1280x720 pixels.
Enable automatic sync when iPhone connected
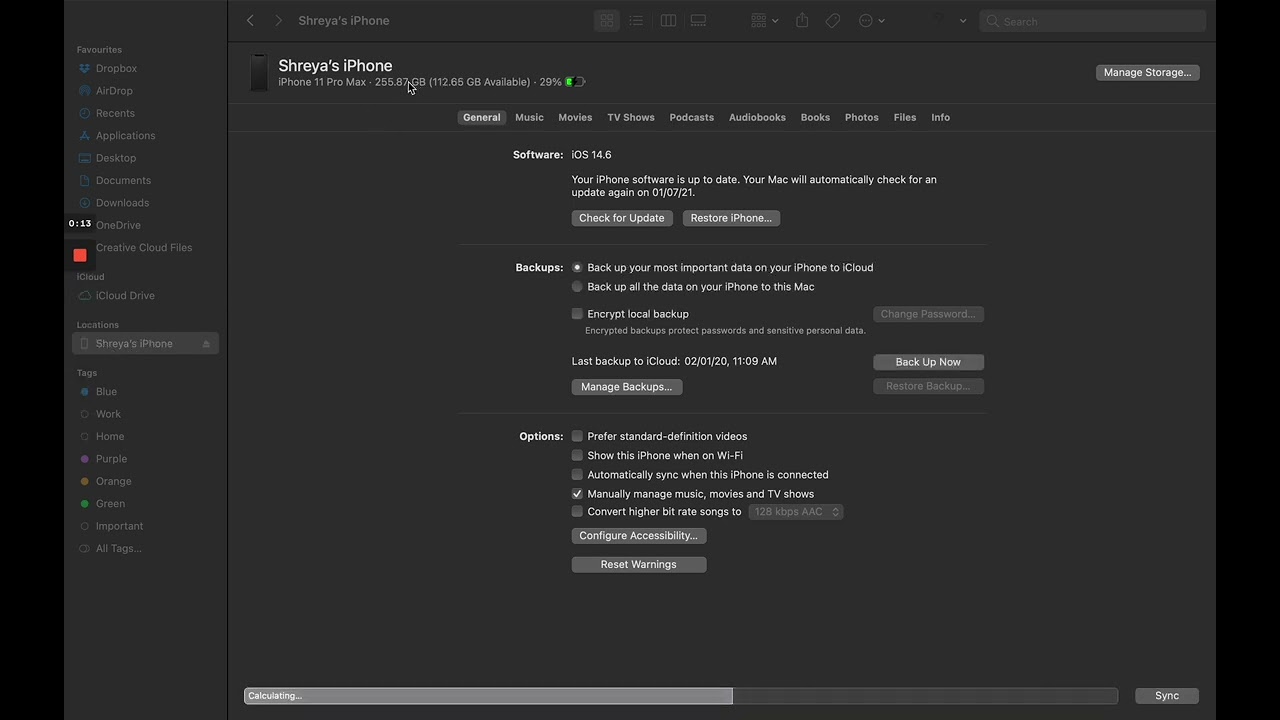tap(577, 474)
